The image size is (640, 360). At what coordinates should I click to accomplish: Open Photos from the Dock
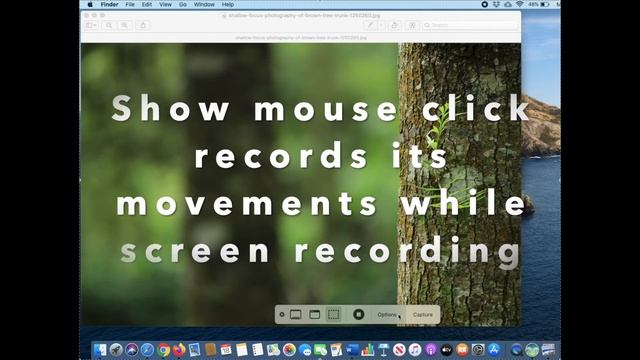289,350
